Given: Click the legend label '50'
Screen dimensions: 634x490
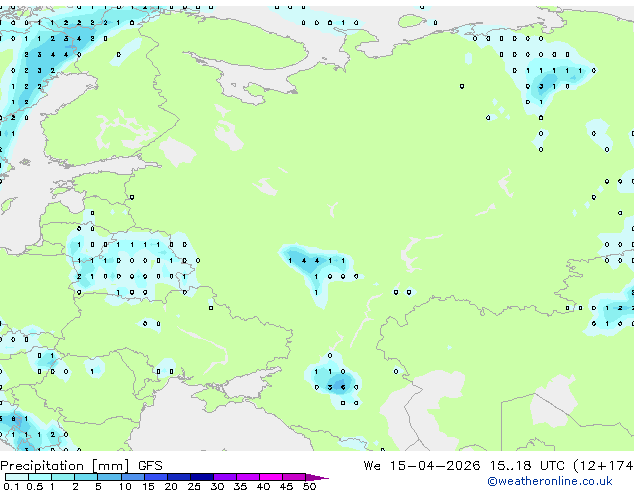Looking at the screenshot, I should (310, 486).
